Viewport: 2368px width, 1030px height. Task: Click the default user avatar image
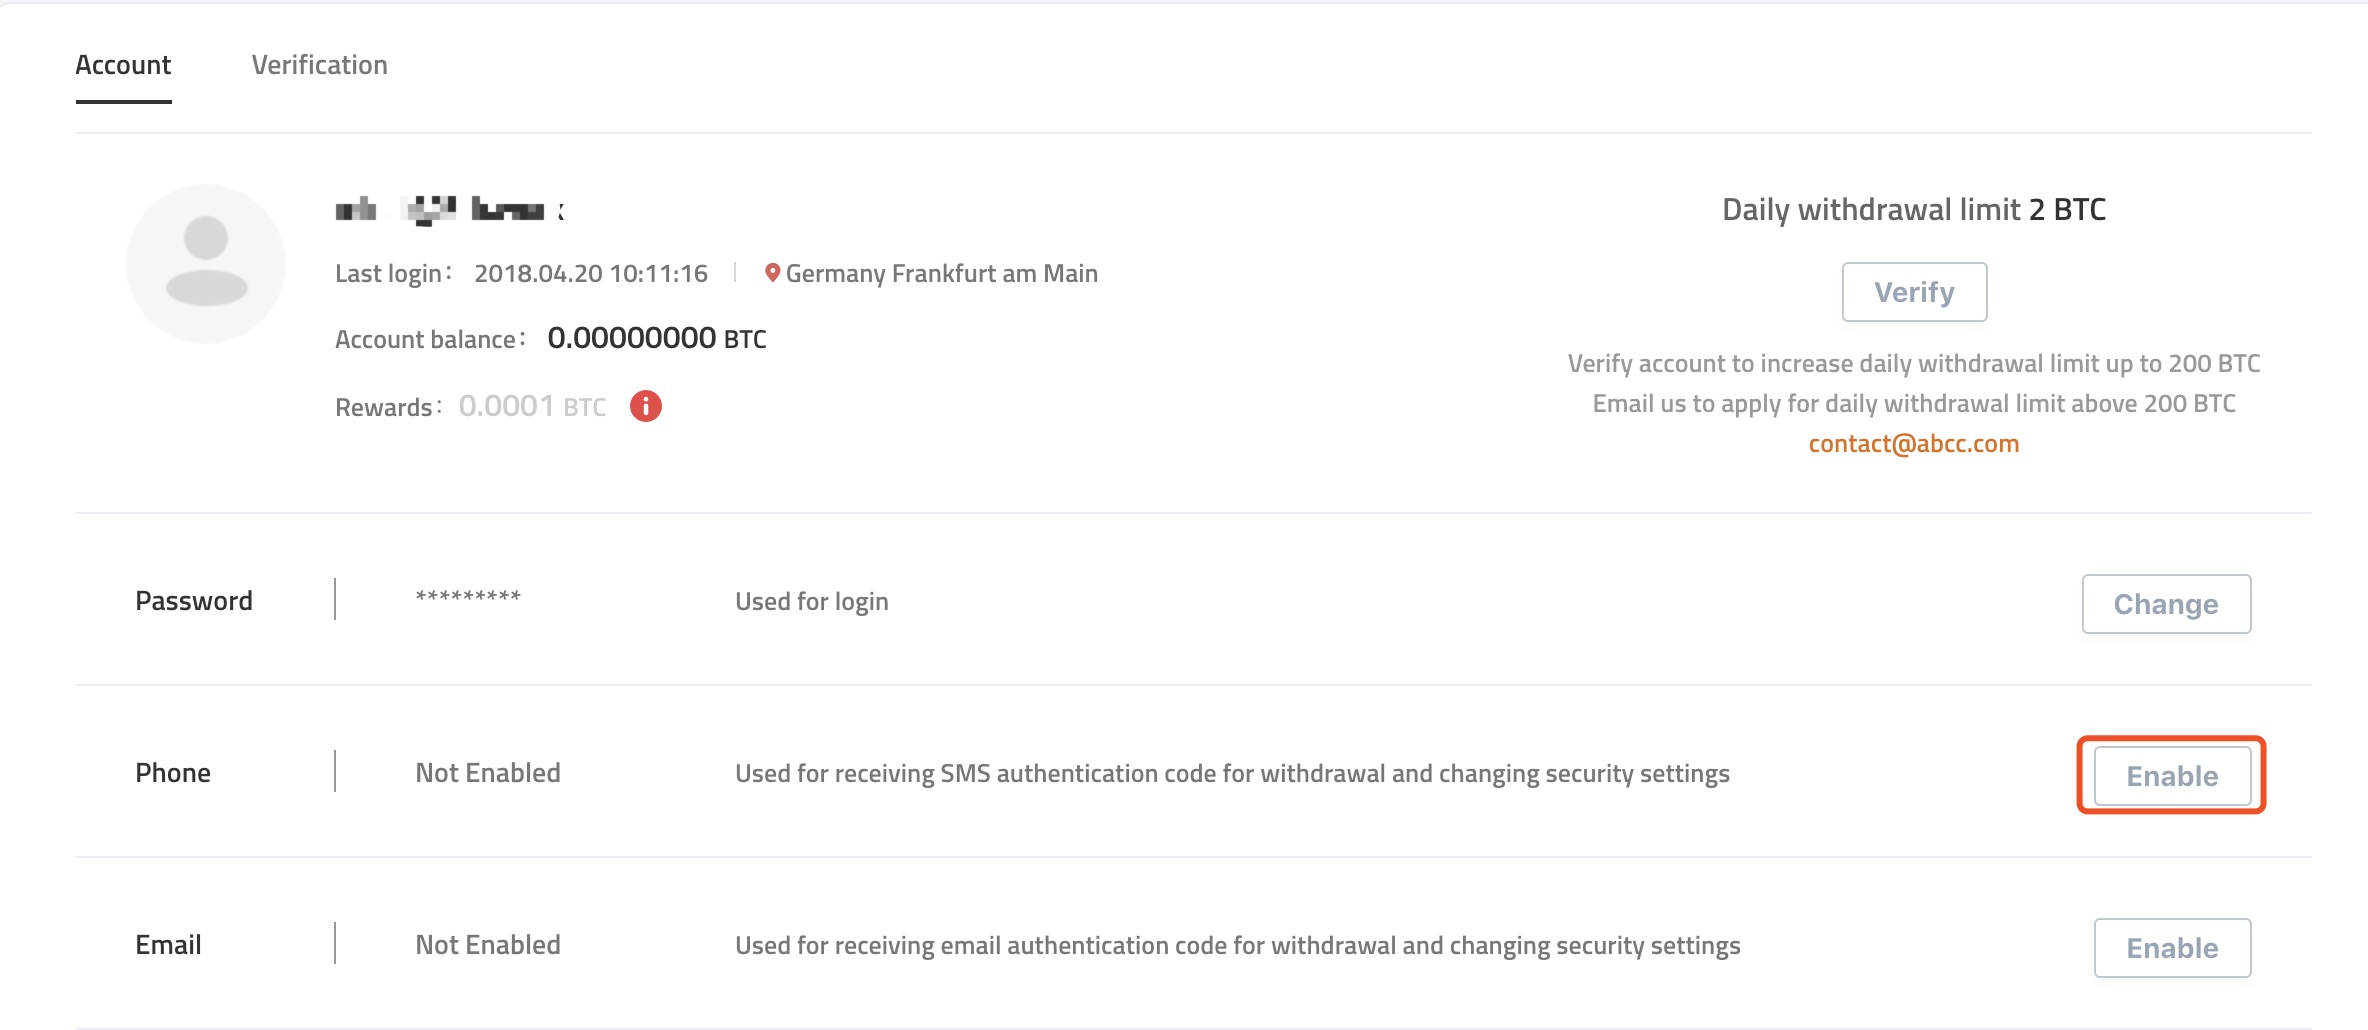click(206, 263)
